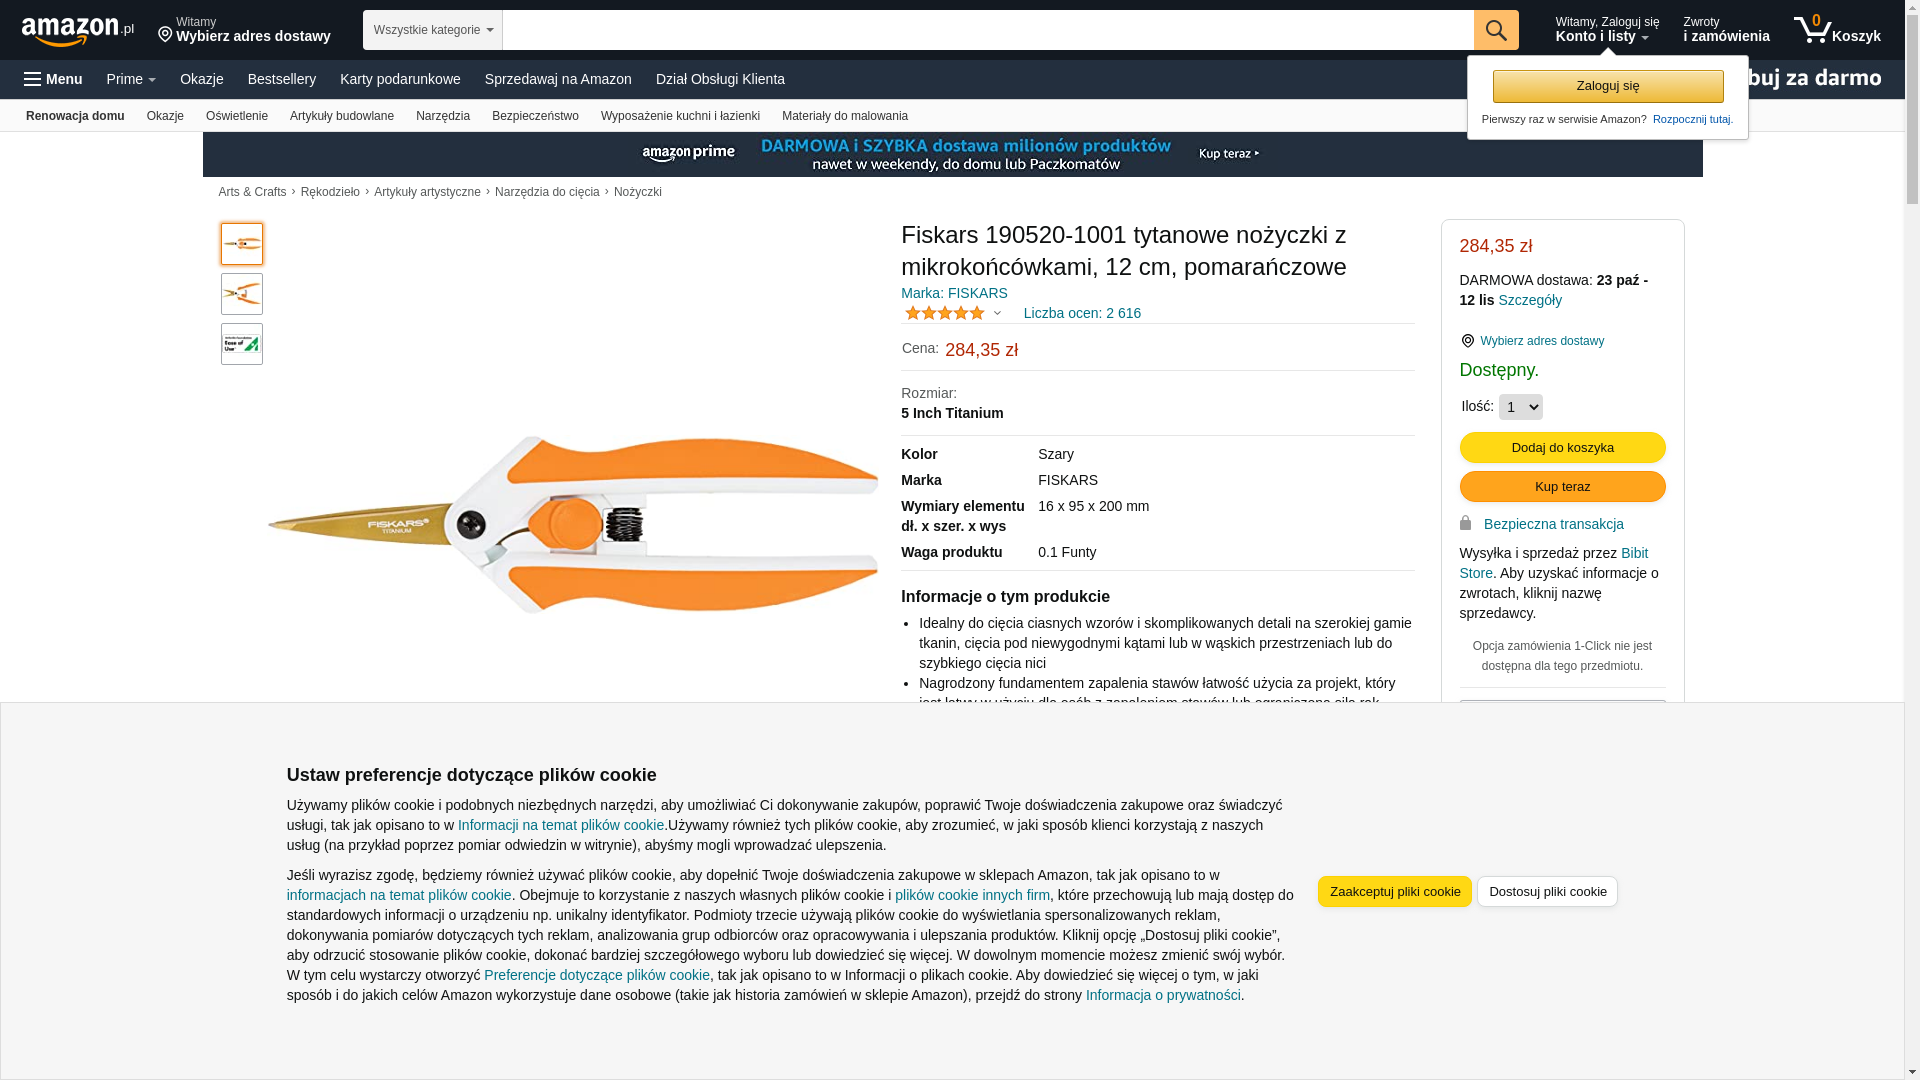Go to Karty podarunkowe
Screen dimensions: 1920x1080
tap(400, 79)
